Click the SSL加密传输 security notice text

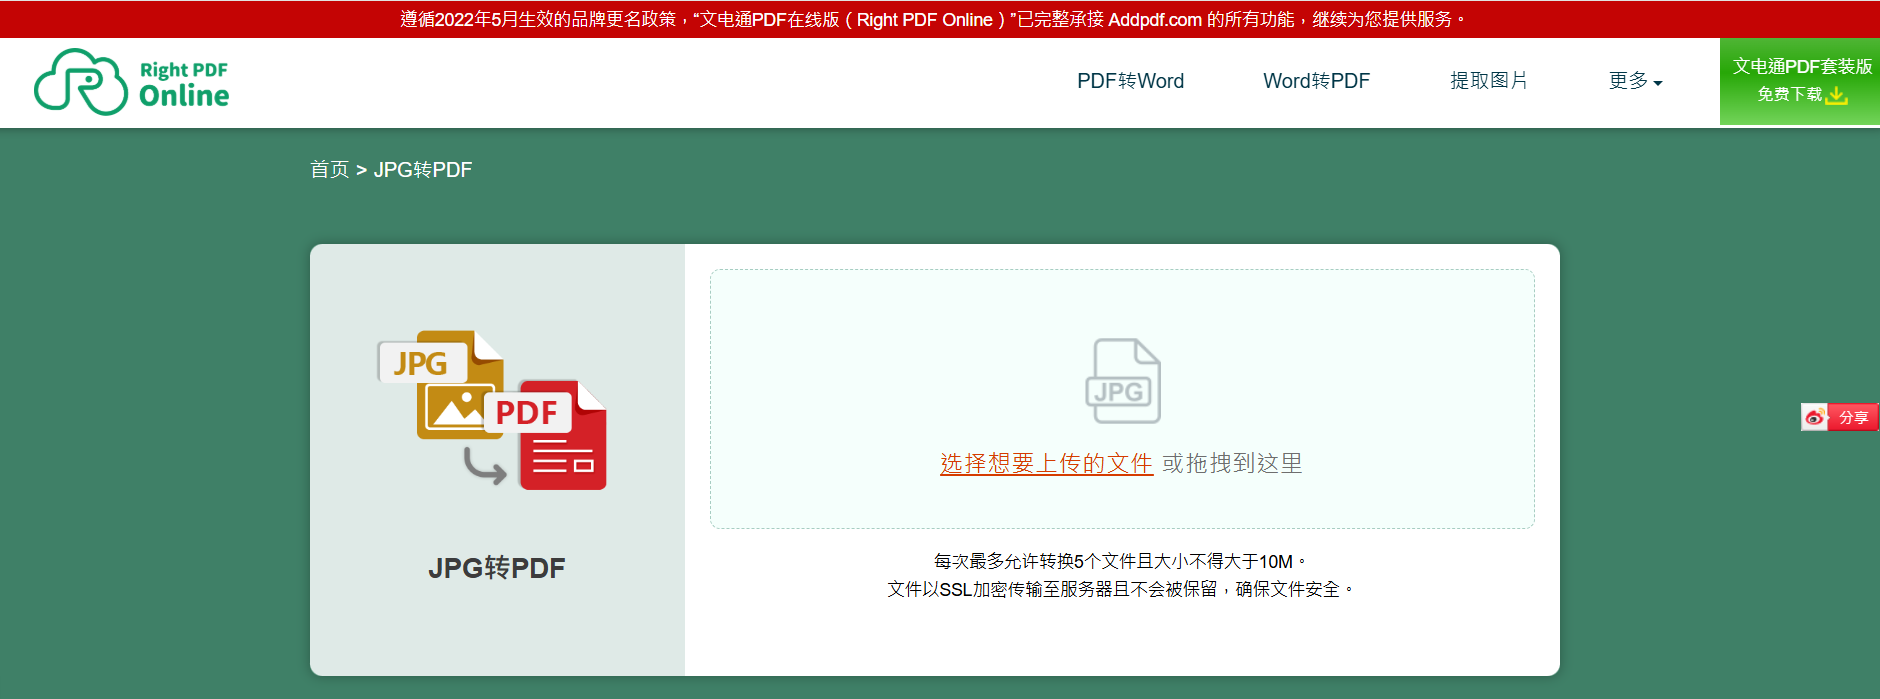1121,589
